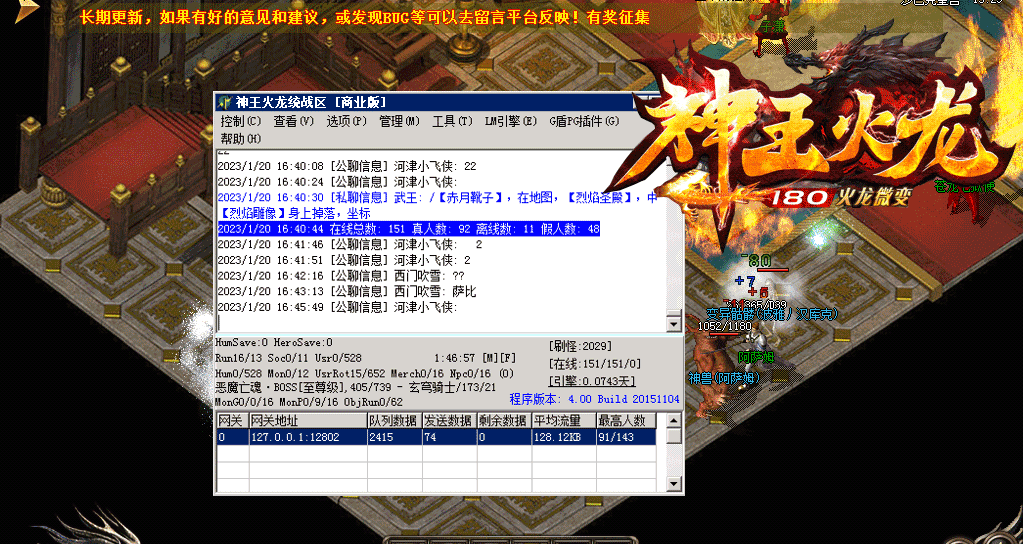
Task: Open the 工具(T) menu
Action: (452, 121)
